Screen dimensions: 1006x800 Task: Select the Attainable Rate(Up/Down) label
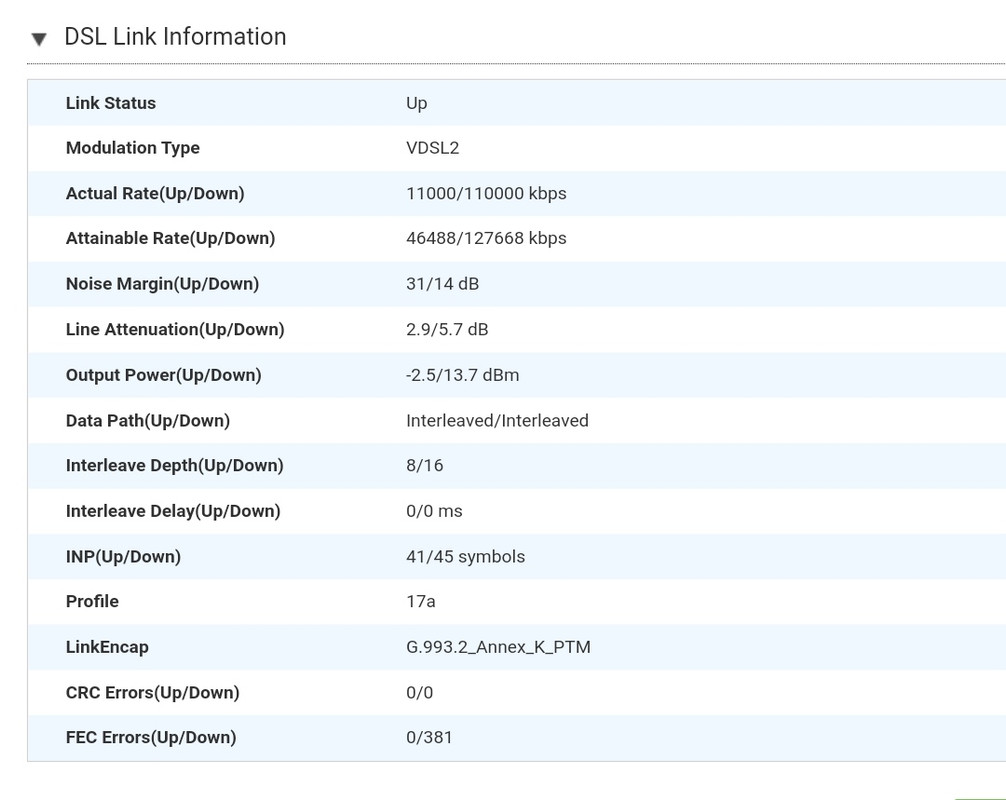tap(171, 239)
